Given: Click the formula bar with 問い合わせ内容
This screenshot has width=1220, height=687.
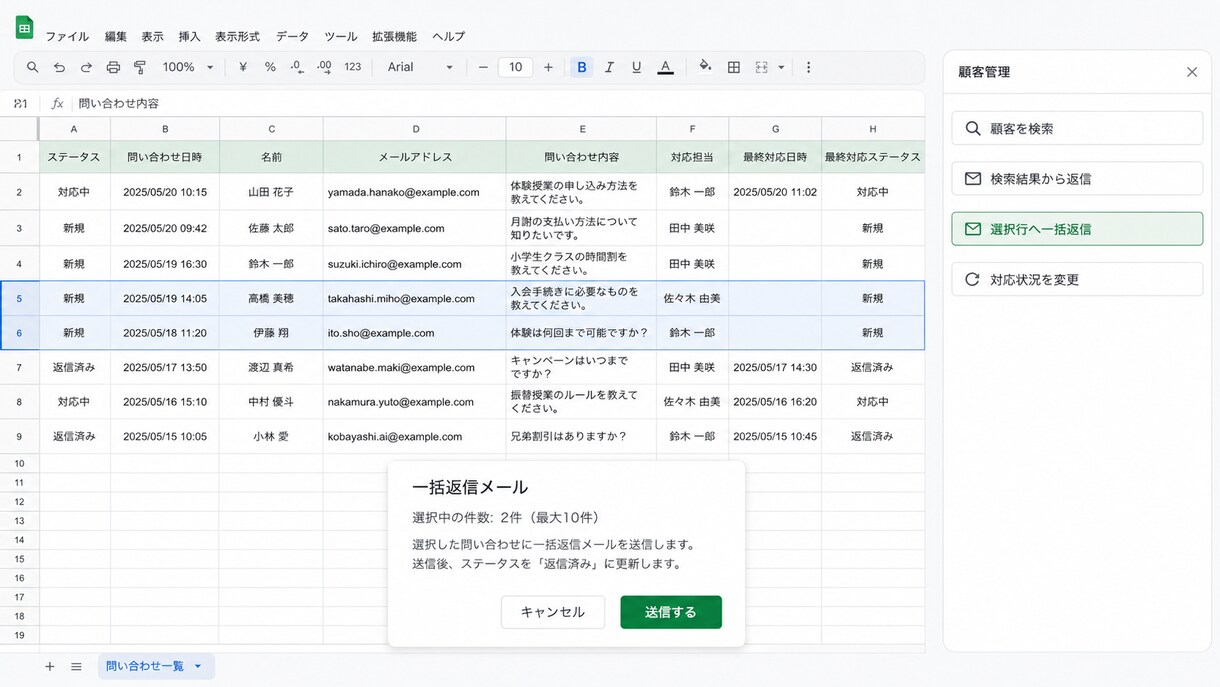Looking at the screenshot, I should 498,103.
